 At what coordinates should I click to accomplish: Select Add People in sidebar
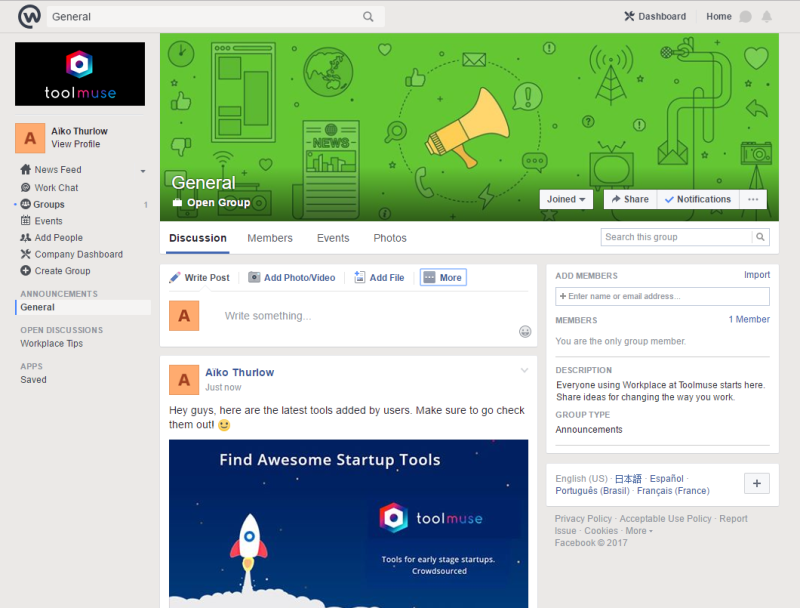52,238
